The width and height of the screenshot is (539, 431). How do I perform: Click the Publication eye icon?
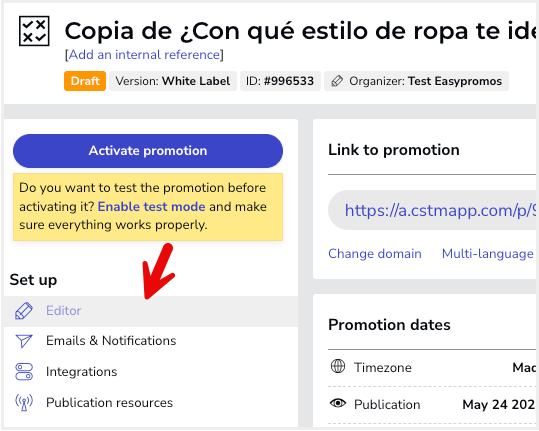[x=338, y=403]
